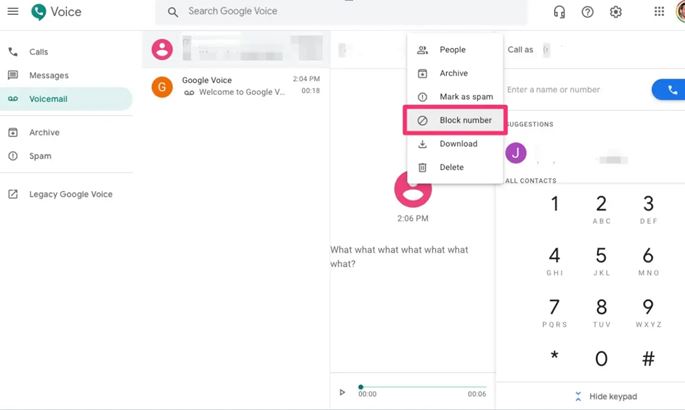
Task: Open Legacy Google Voice link
Action: pos(66,194)
